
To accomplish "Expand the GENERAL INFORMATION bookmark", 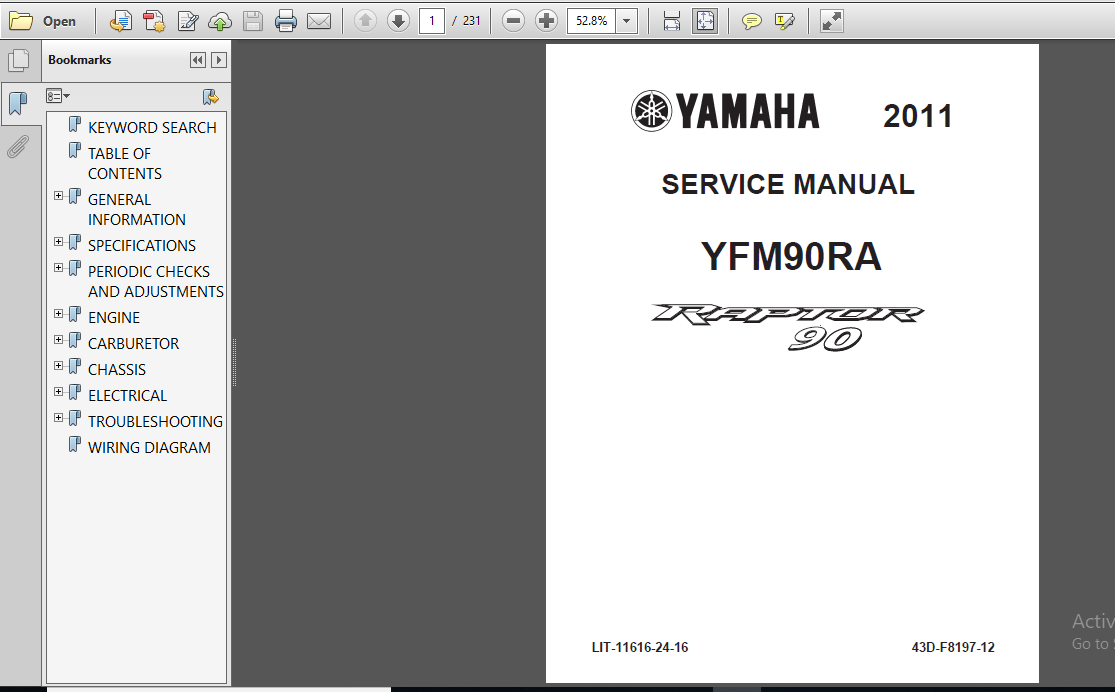I will tap(58, 196).
